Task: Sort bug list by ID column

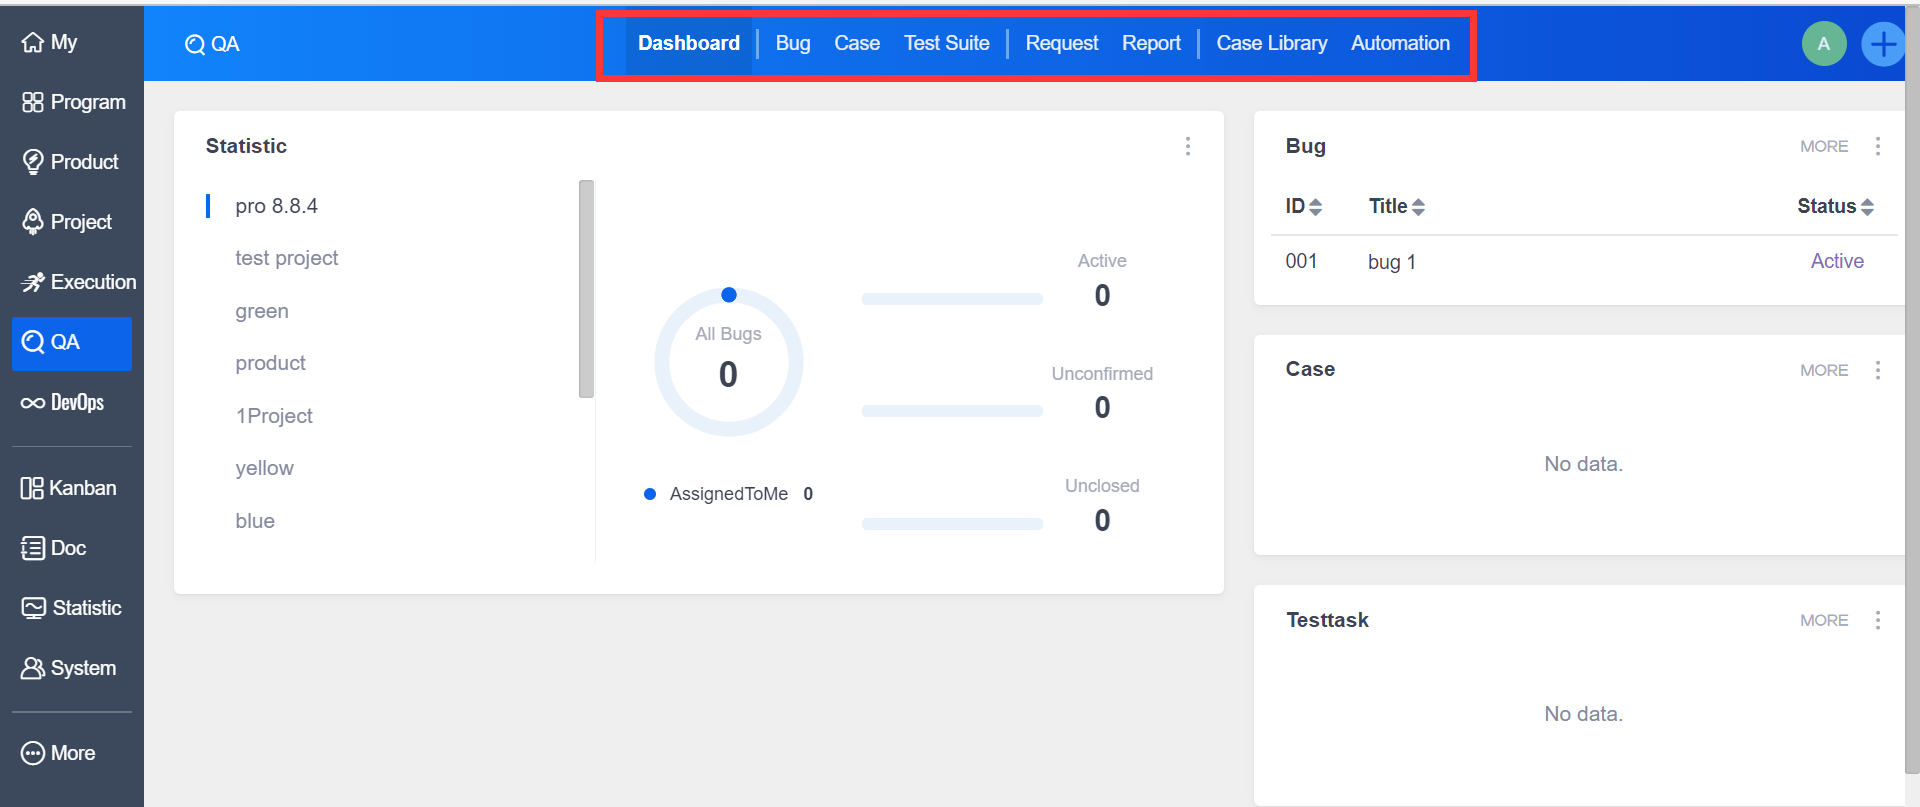Action: click(x=1303, y=206)
